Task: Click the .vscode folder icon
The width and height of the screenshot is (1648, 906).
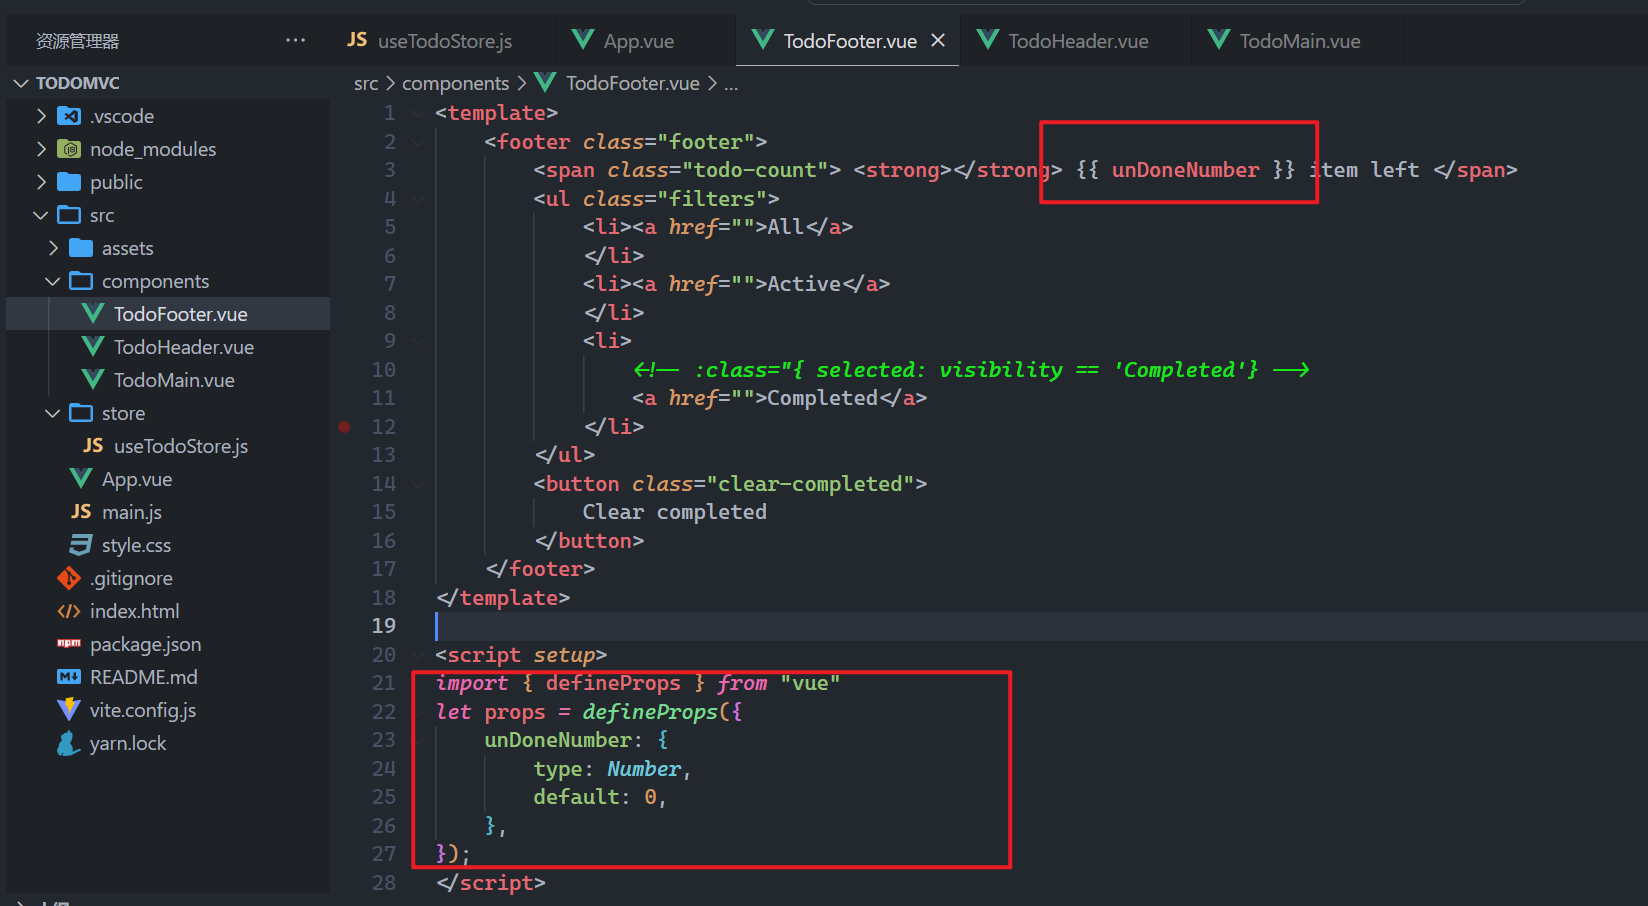Action: tap(69, 116)
